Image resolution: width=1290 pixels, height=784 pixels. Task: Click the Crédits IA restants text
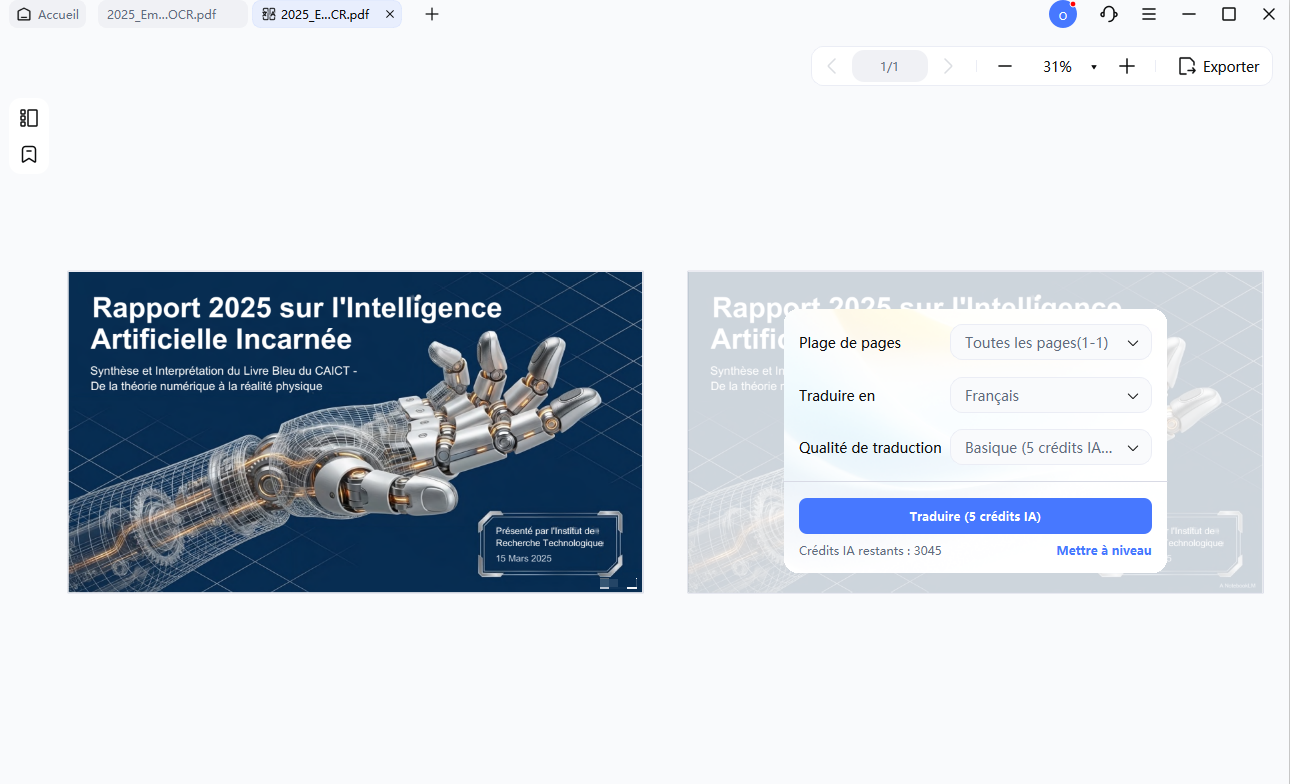pos(870,551)
